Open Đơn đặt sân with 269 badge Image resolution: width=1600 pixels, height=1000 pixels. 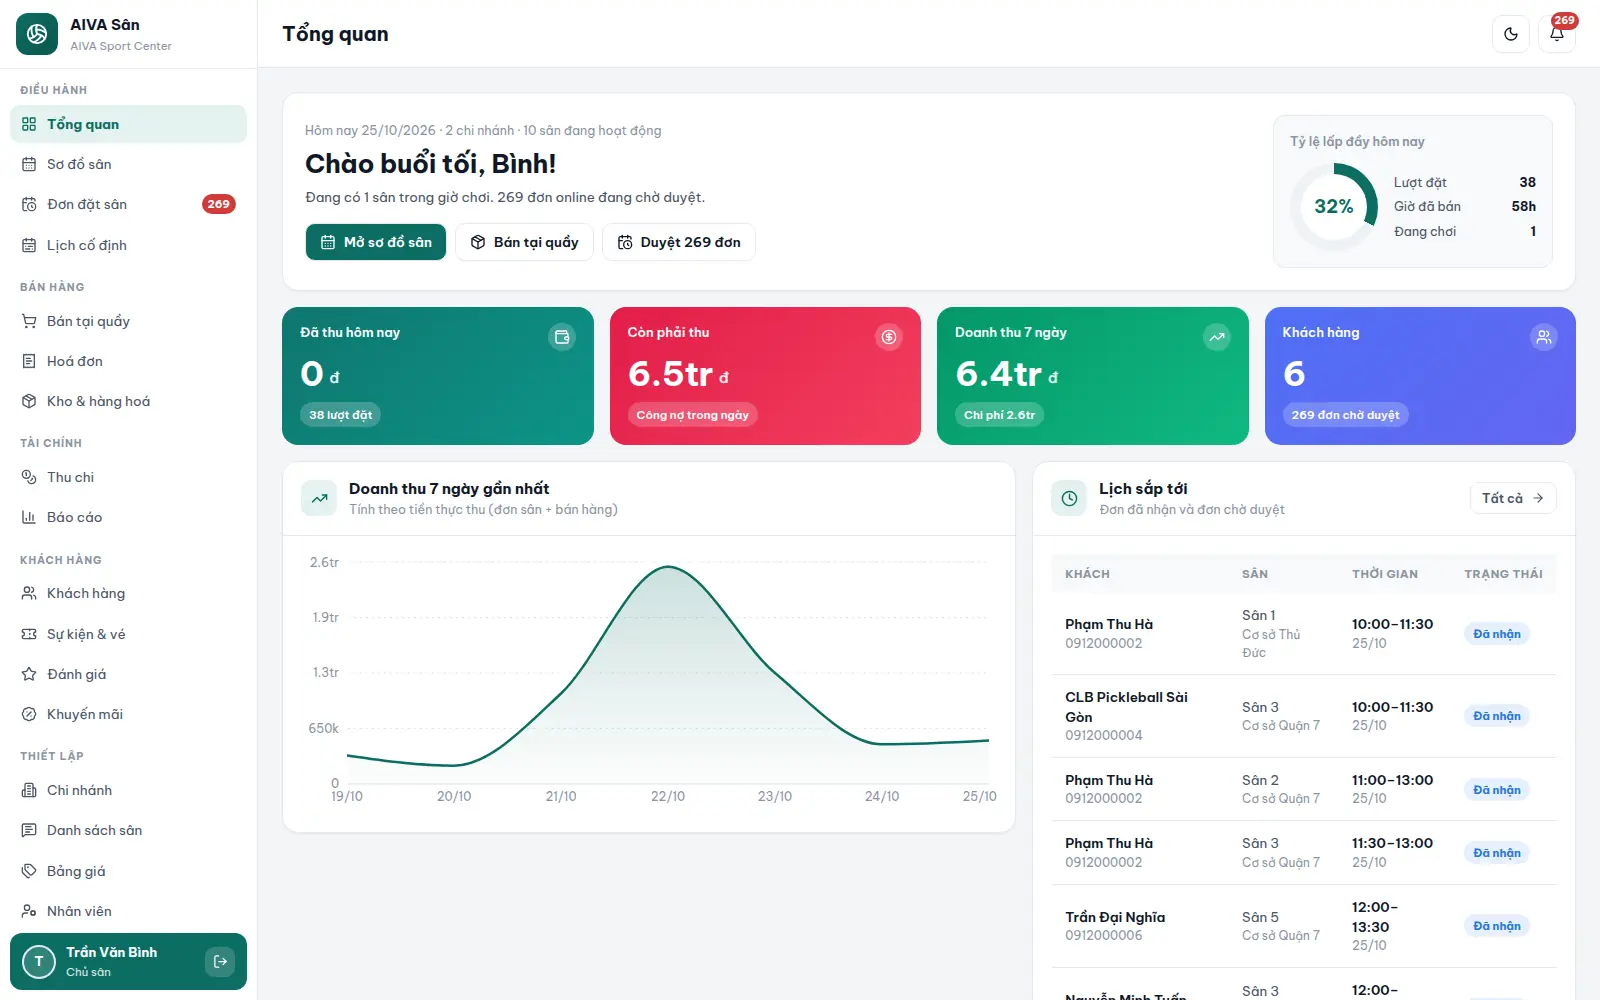128,204
